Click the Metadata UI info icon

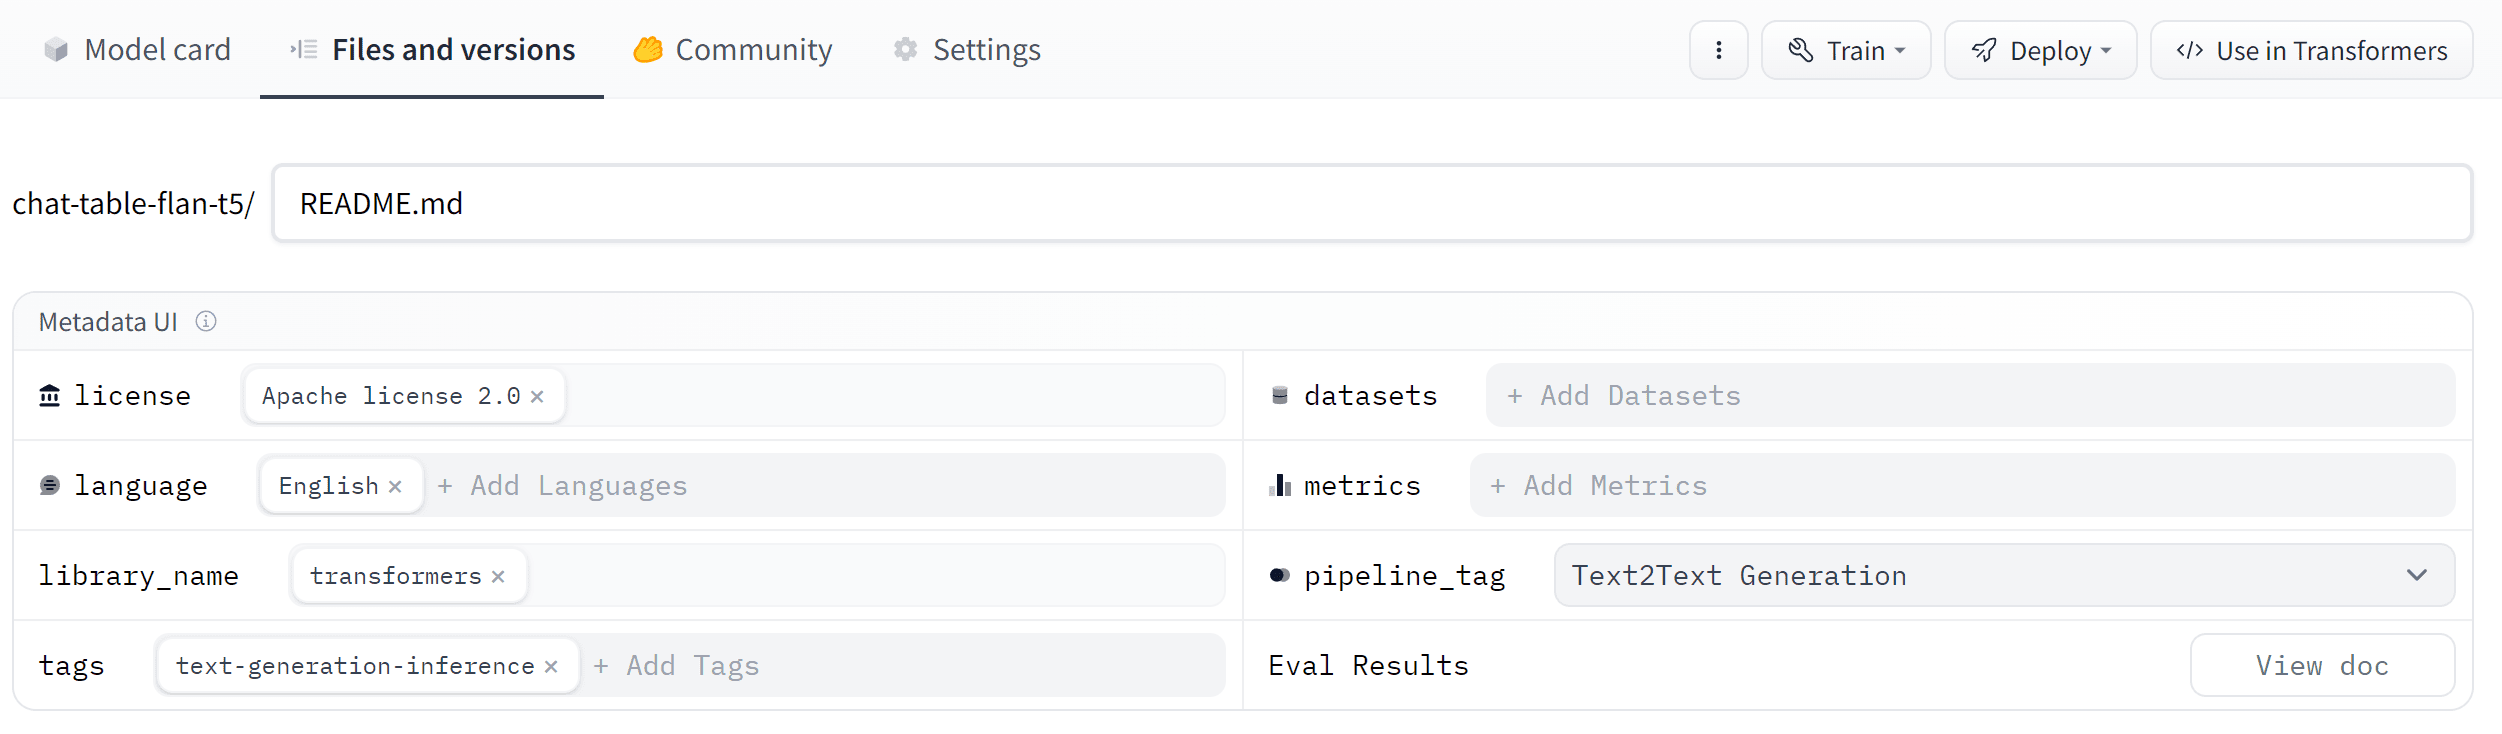(x=206, y=321)
